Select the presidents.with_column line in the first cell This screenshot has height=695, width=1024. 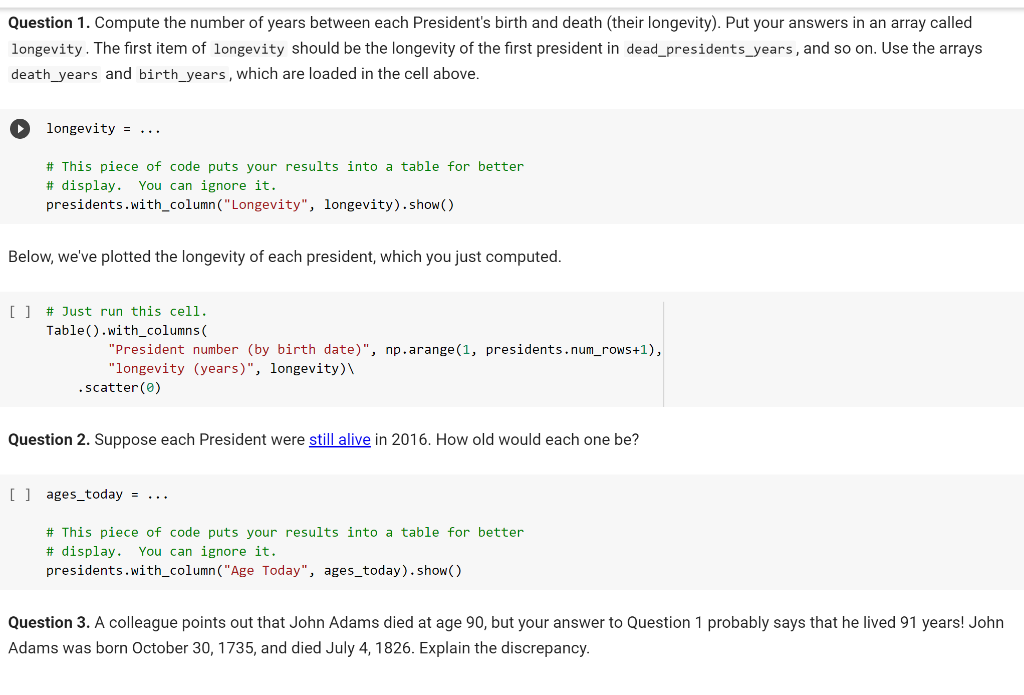(250, 204)
